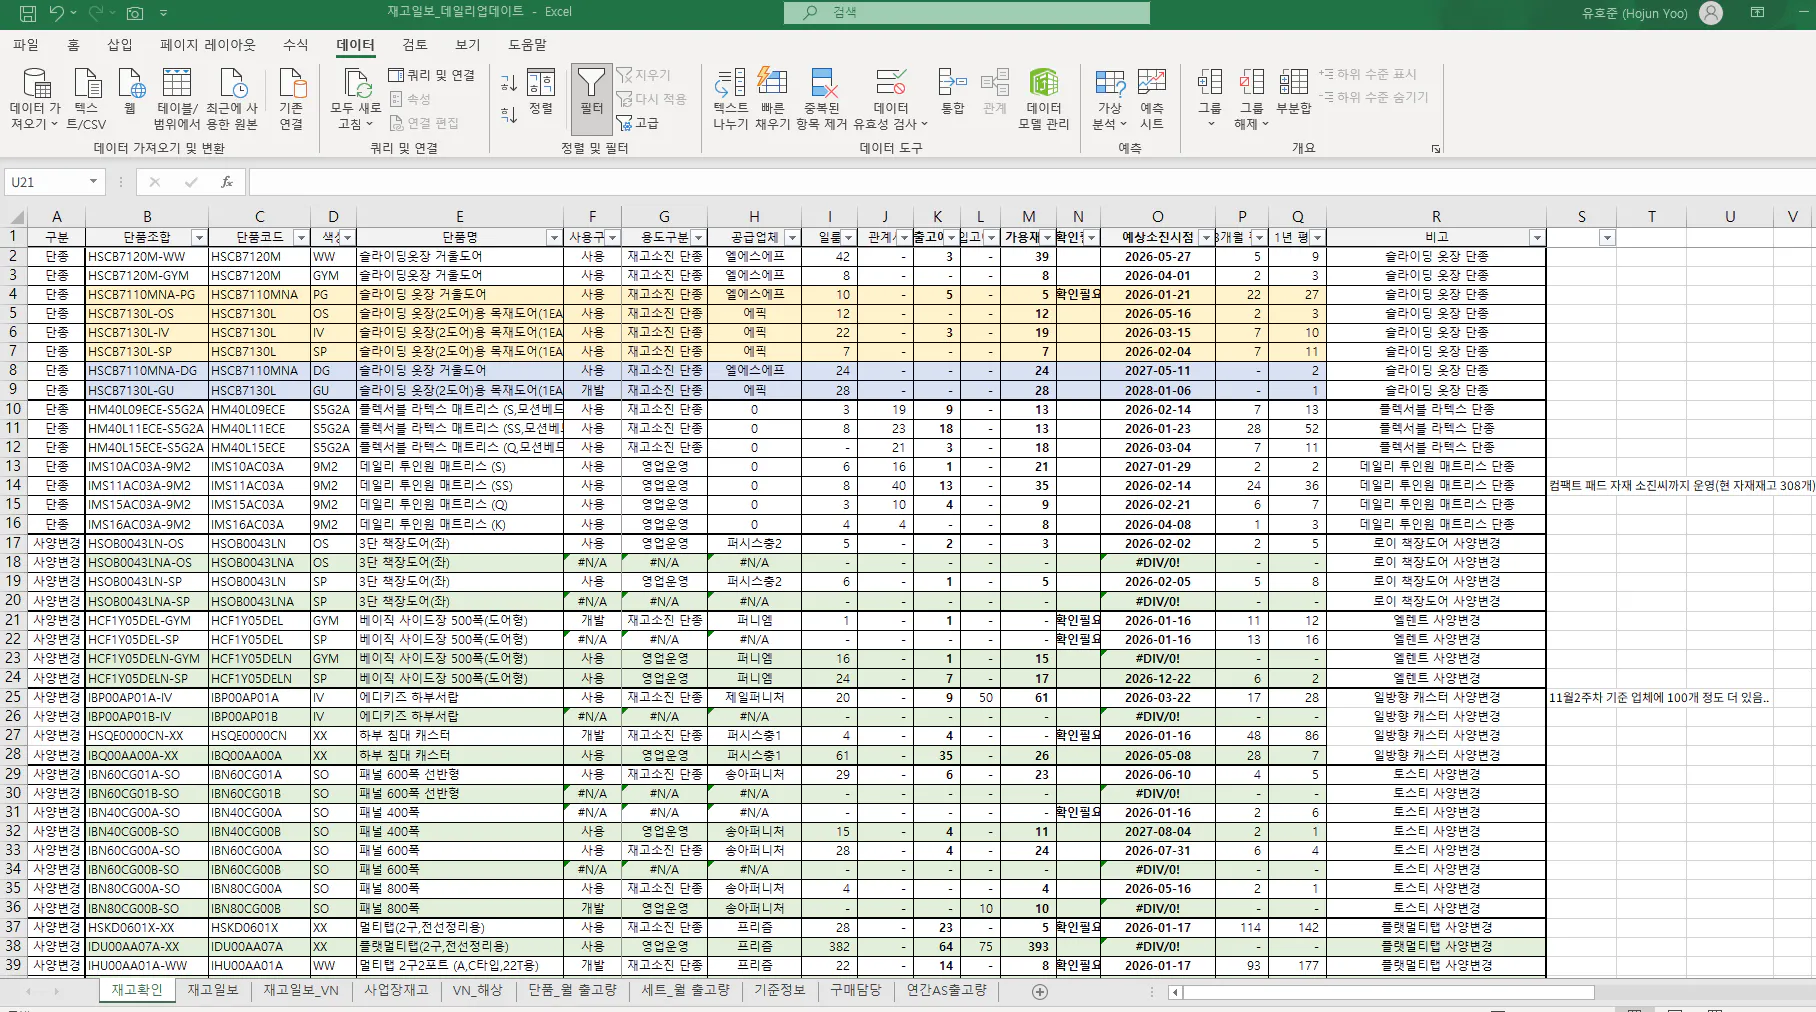Open the Sort (정렬) dialog
The height and width of the screenshot is (1012, 1816).
pyautogui.click(x=541, y=92)
